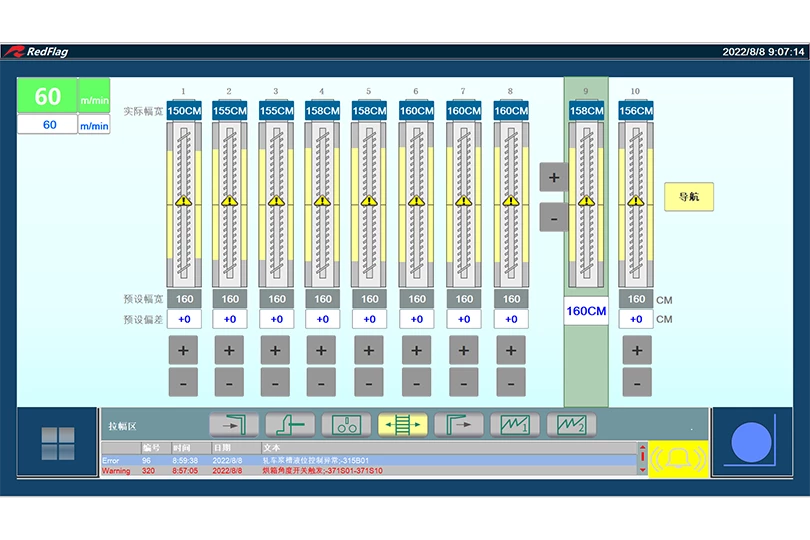
Task: Click the actual width 150CM label
Action: point(184,111)
